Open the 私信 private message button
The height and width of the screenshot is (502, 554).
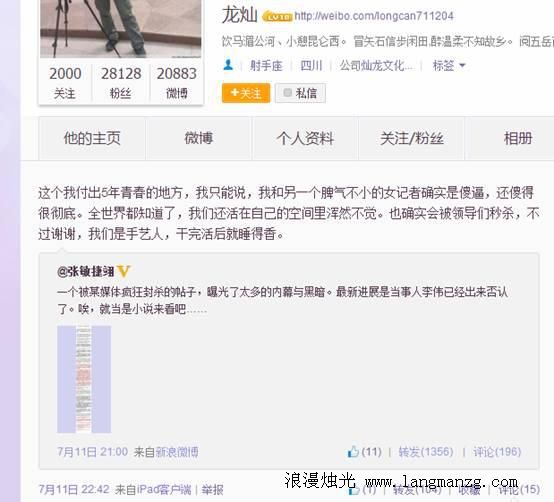click(x=300, y=93)
